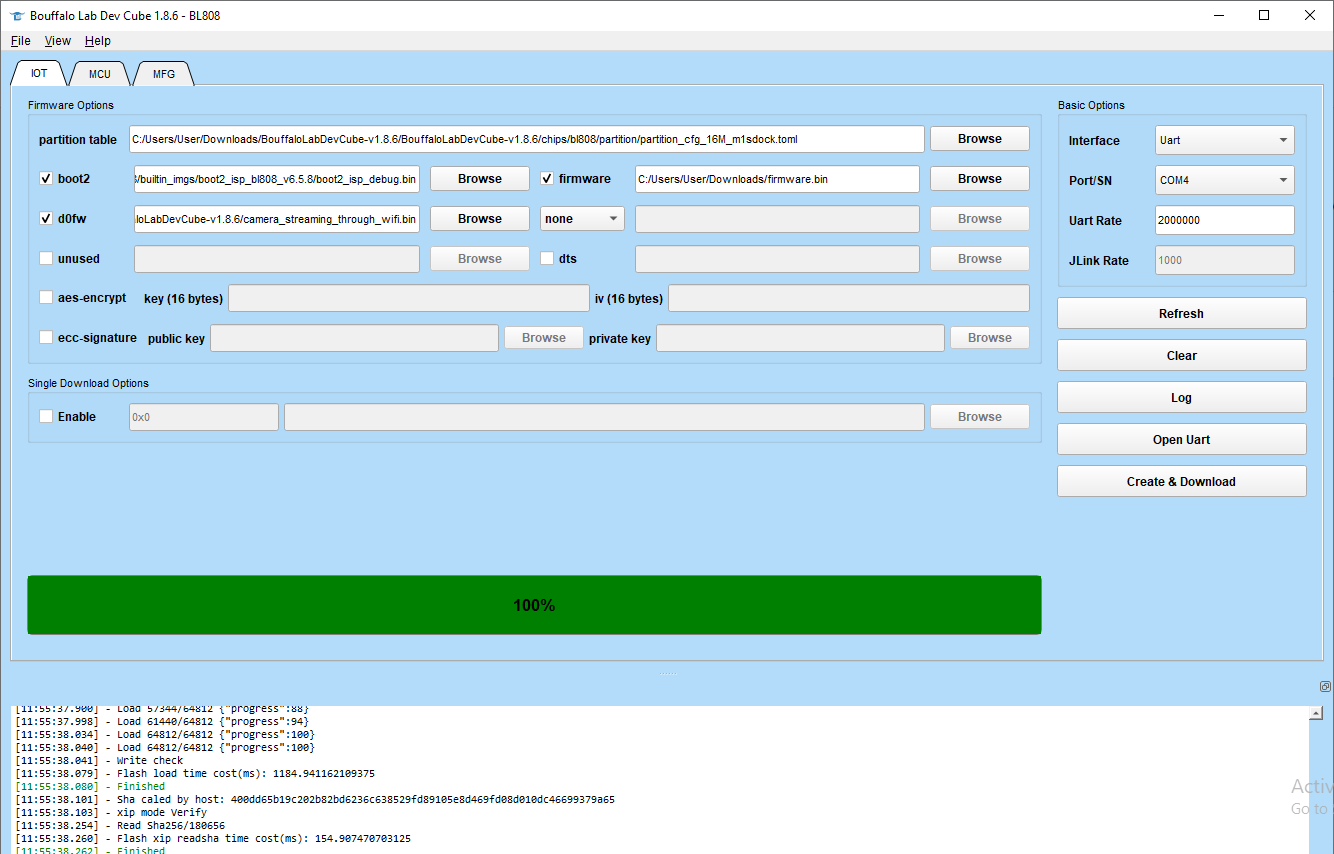The image size is (1334, 854).
Task: Click the "Read Sha256/180656" log line
Action: click(x=120, y=826)
